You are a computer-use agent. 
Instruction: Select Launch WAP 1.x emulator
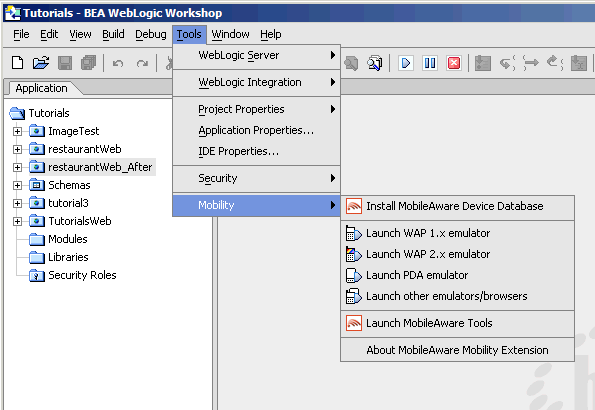click(458, 233)
